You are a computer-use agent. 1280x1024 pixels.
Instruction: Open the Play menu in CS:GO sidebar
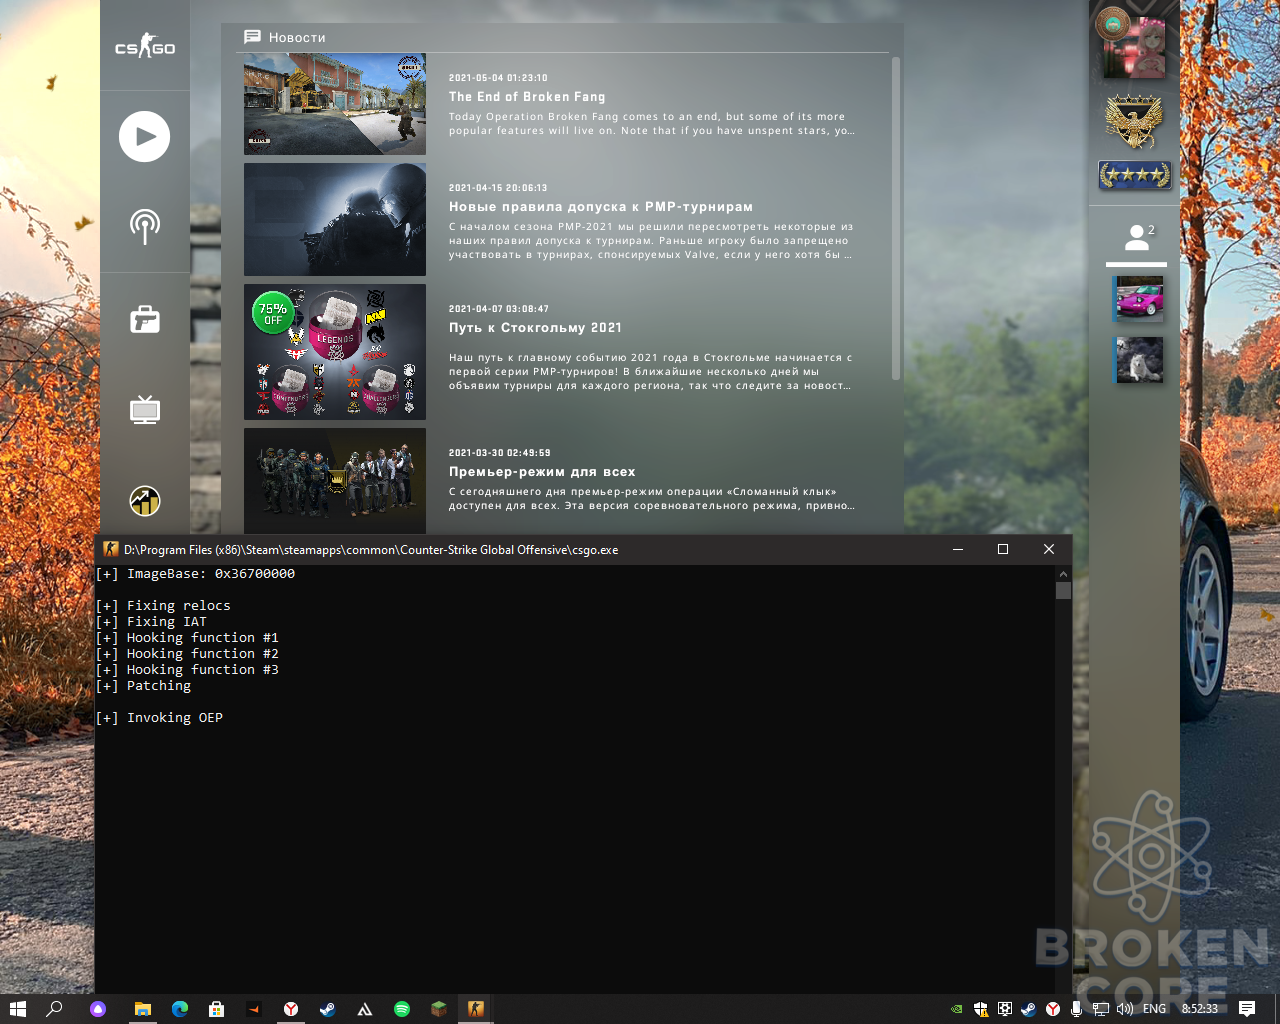pos(145,136)
